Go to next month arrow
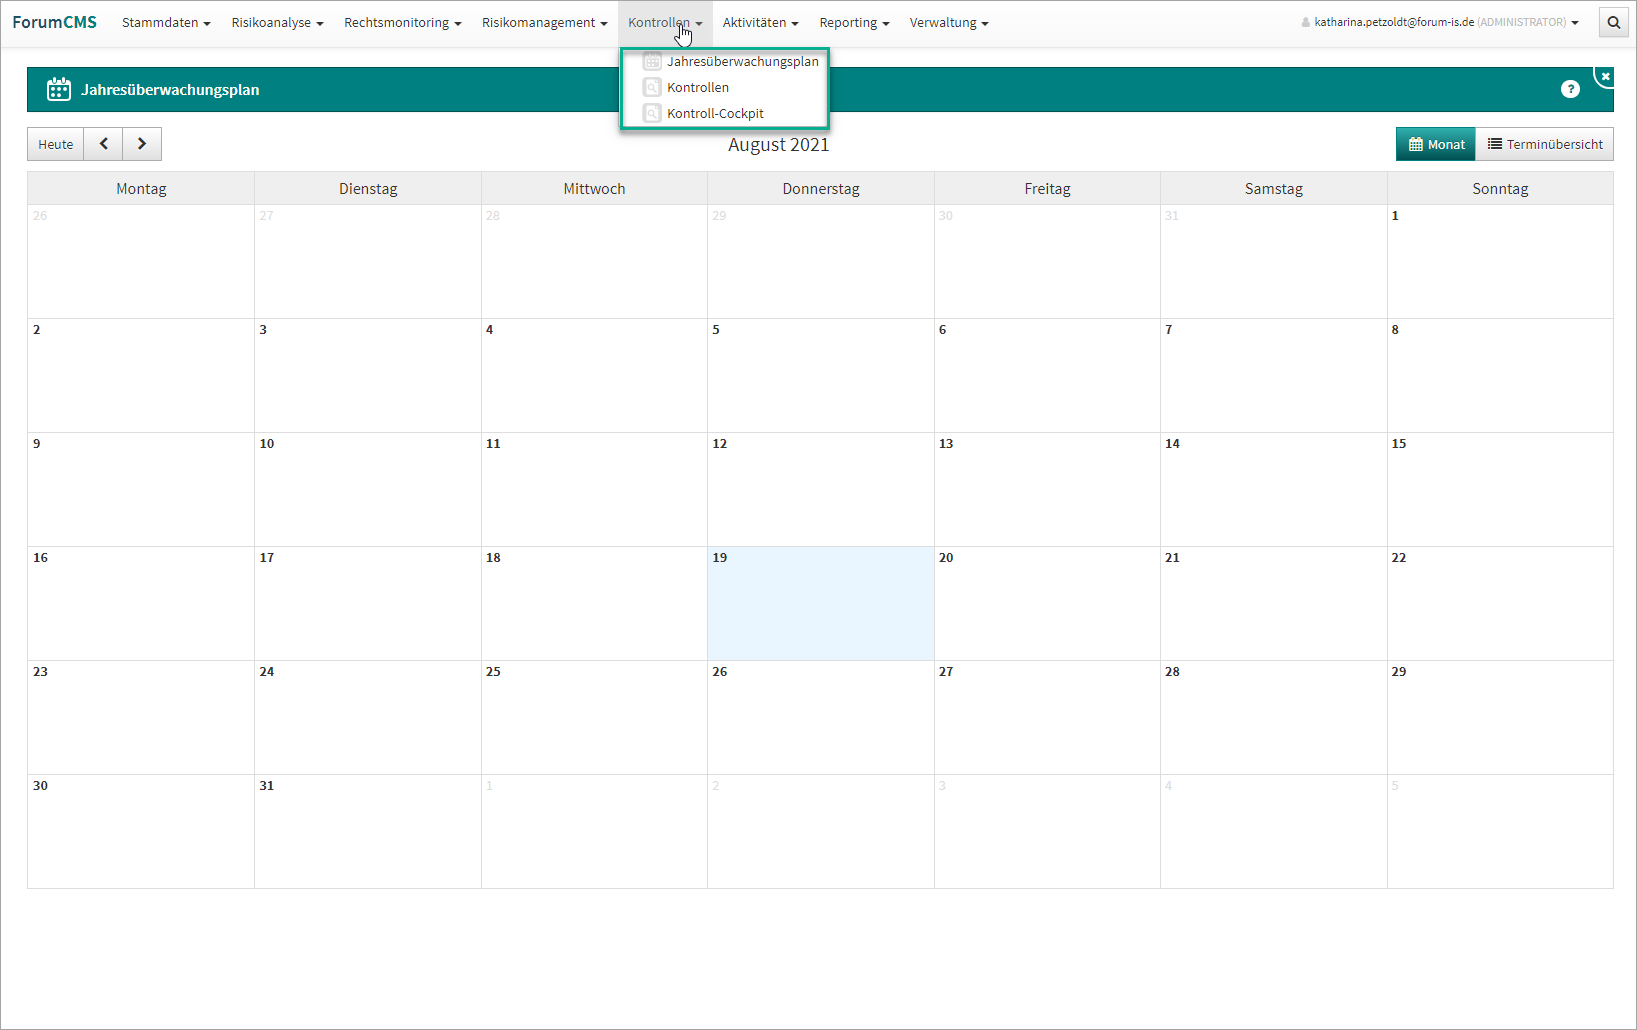This screenshot has width=1637, height=1030. coord(142,144)
